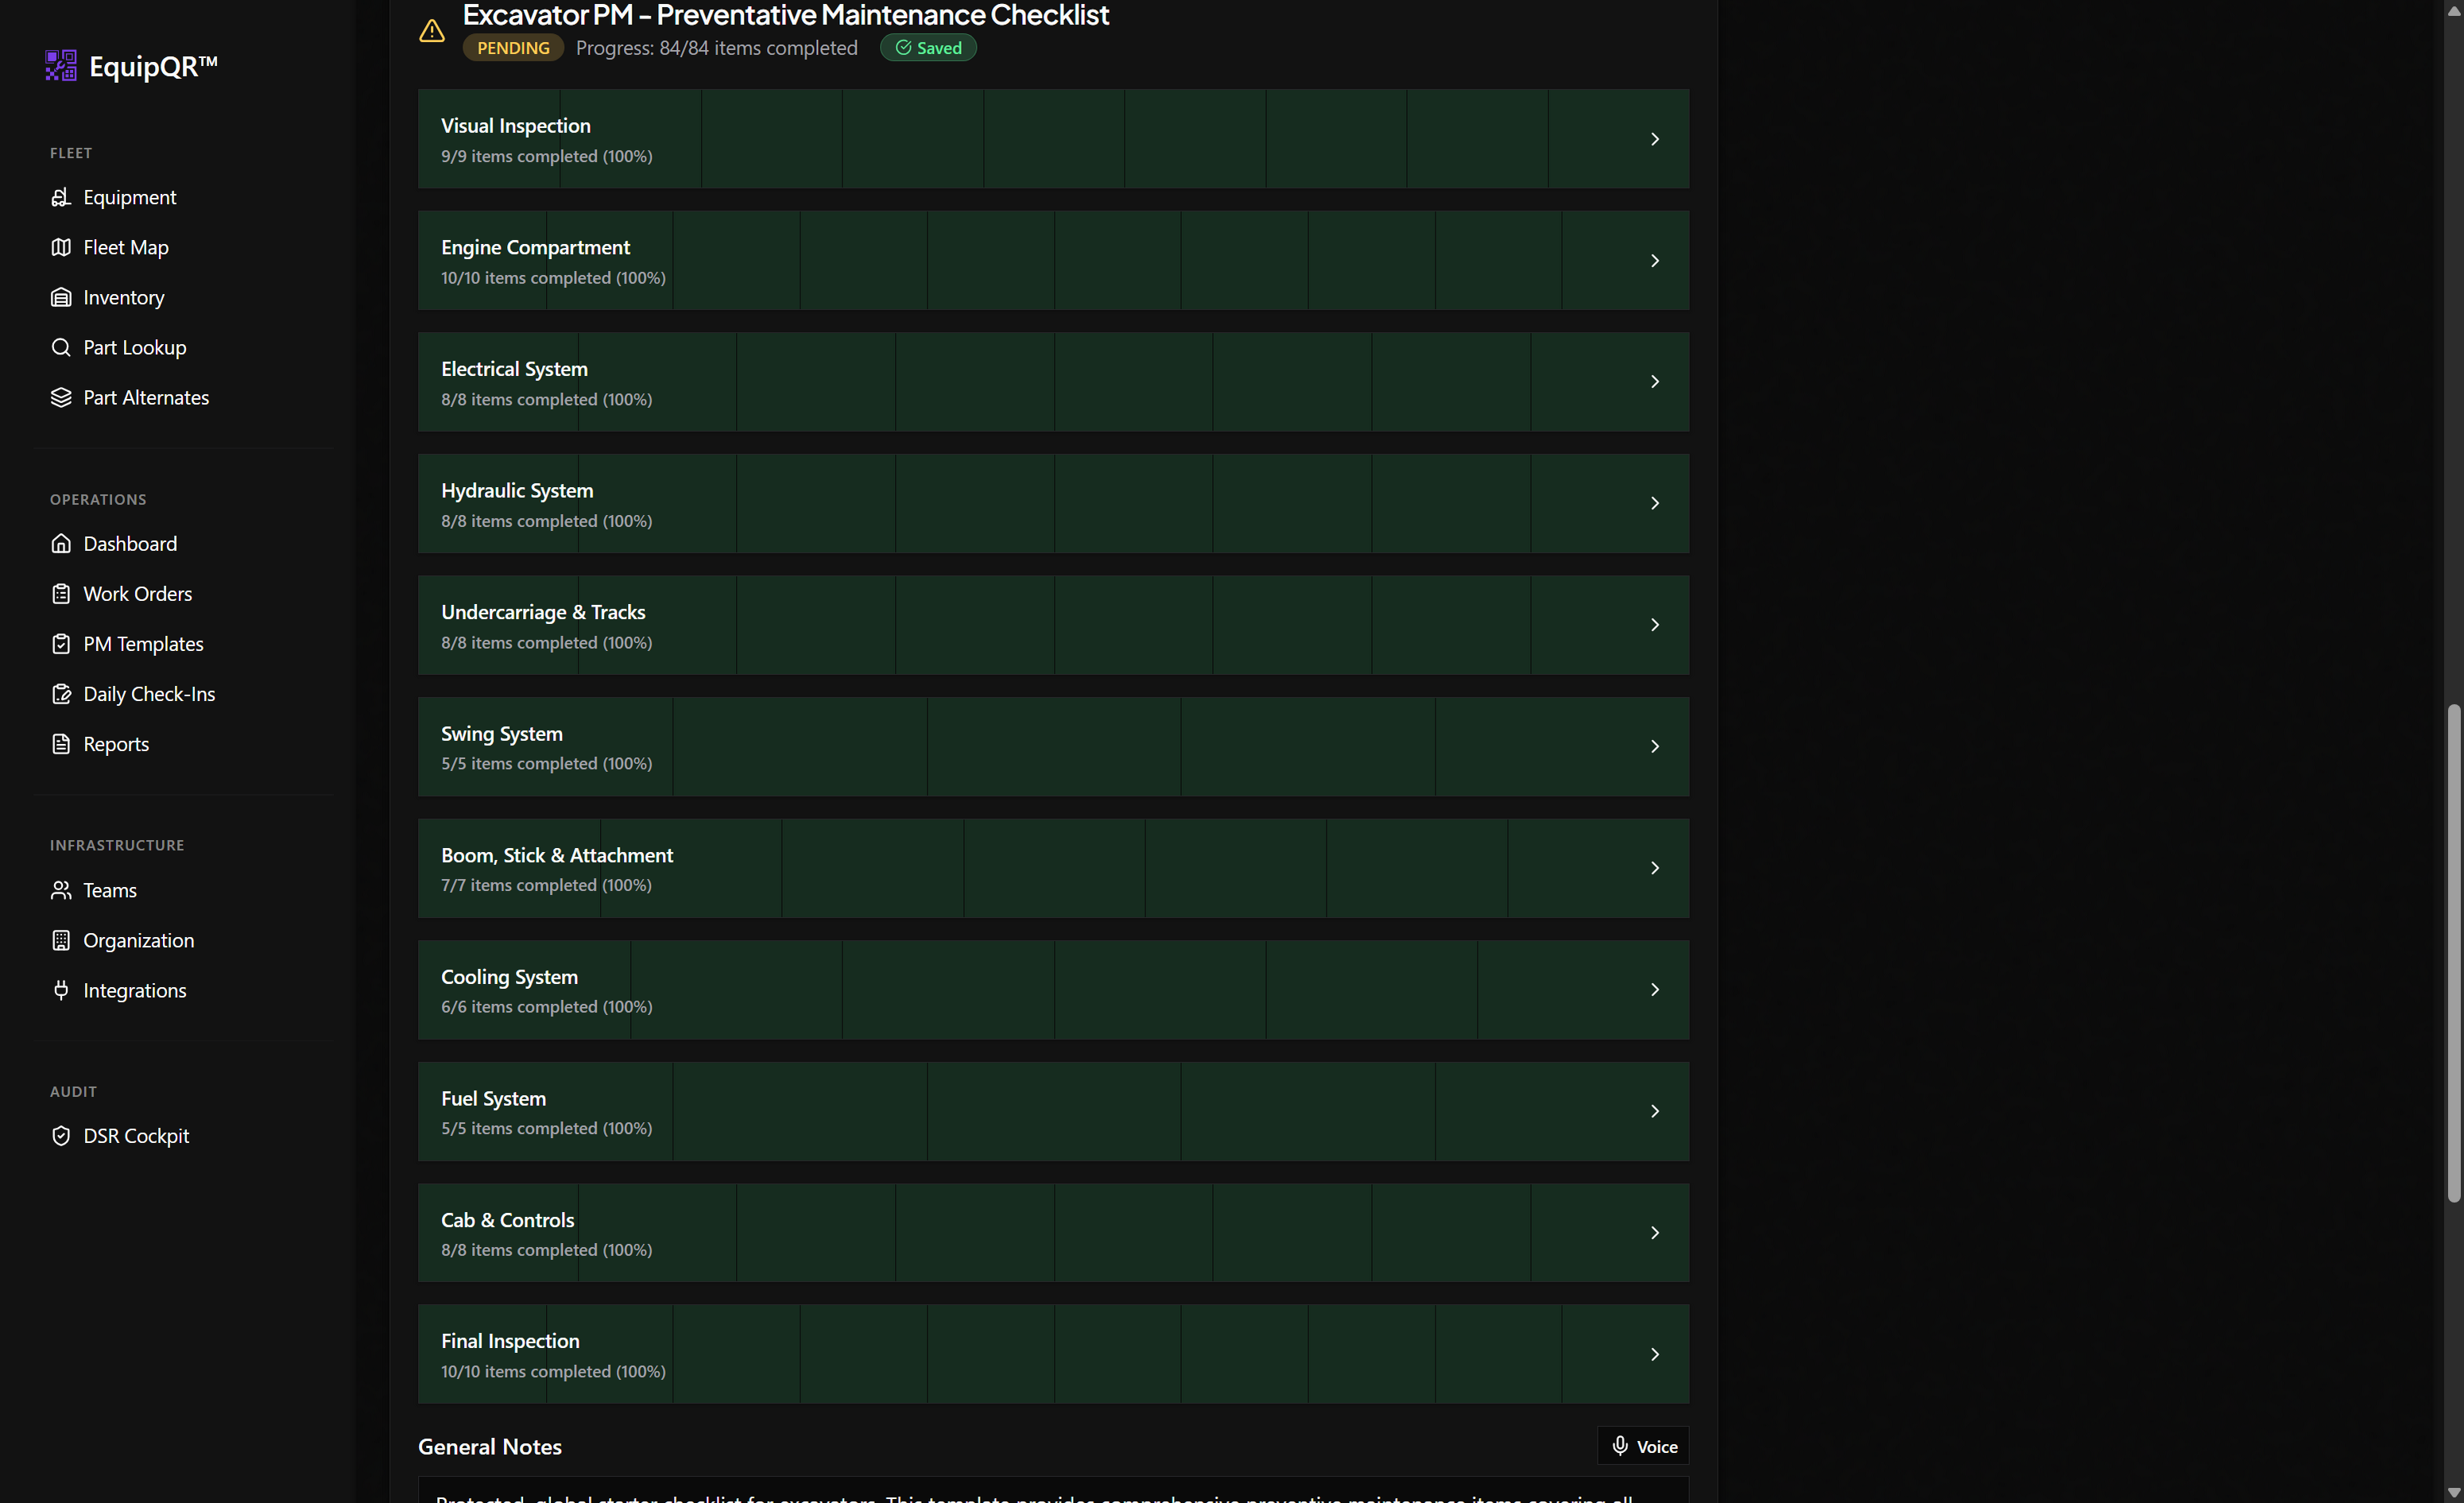The image size is (2464, 1503).
Task: Click the Equipment sidebar icon
Action: 61,197
